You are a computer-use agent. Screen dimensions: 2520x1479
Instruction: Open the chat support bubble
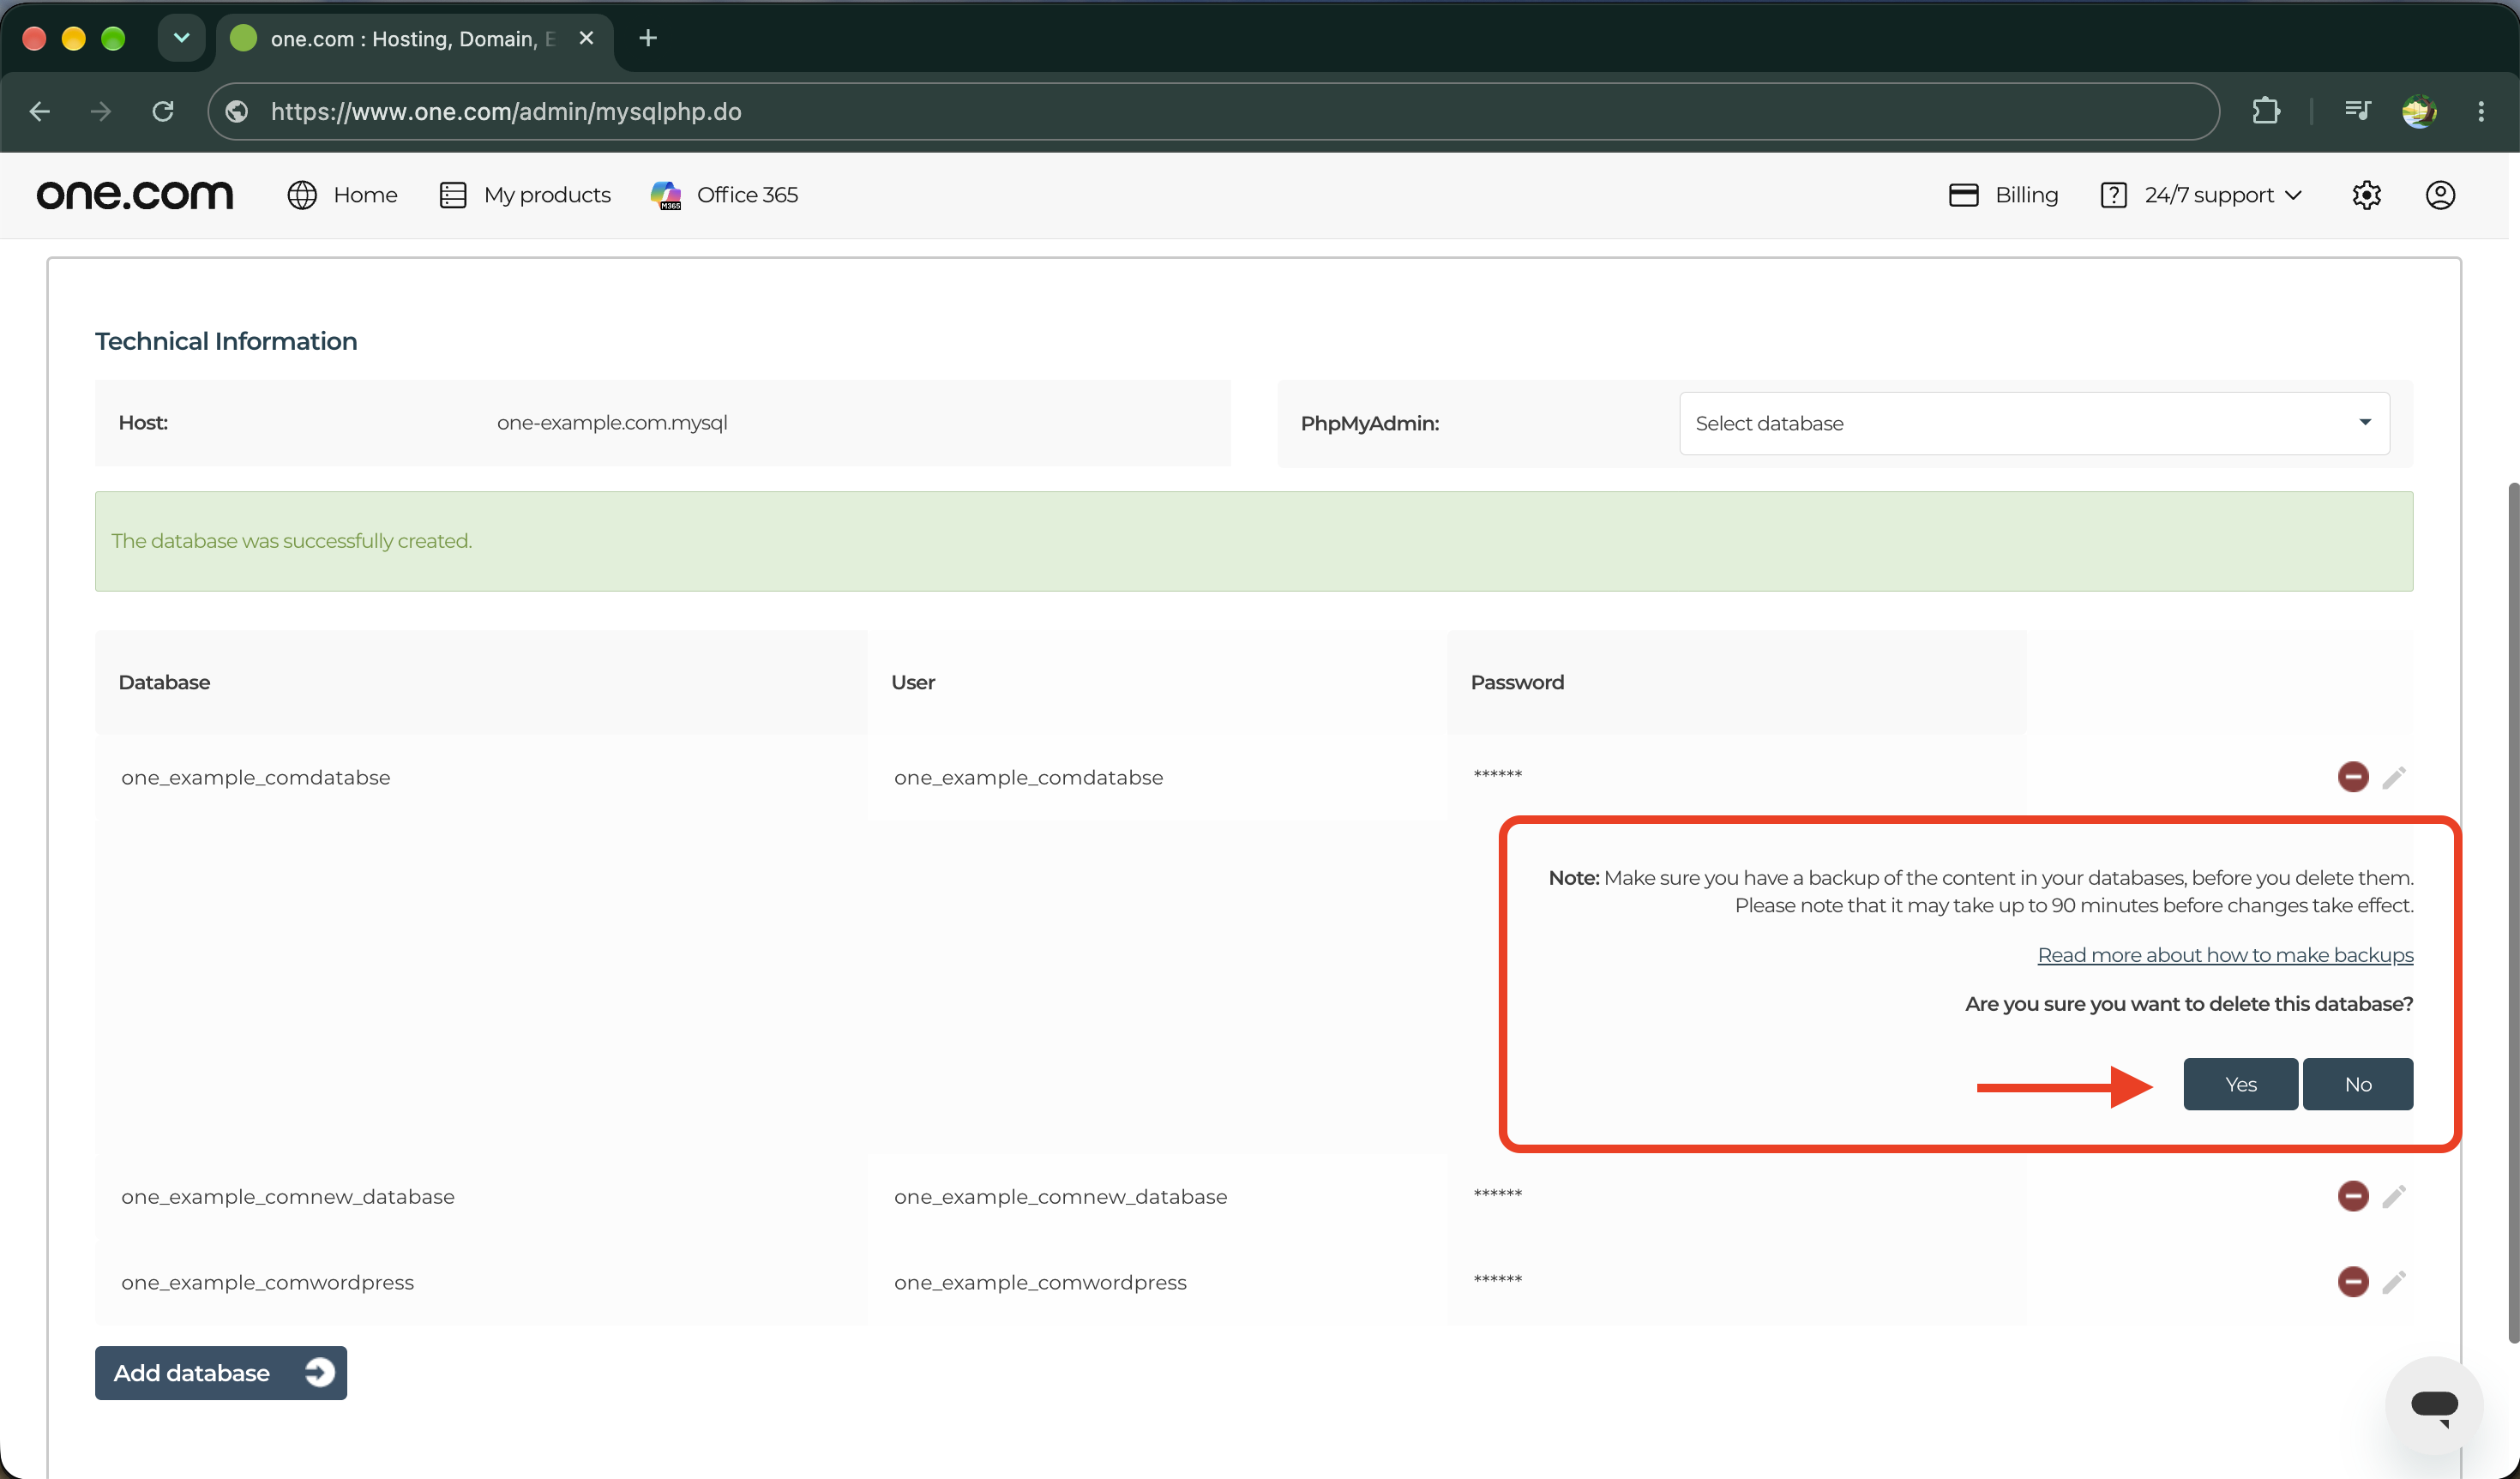click(2434, 1405)
